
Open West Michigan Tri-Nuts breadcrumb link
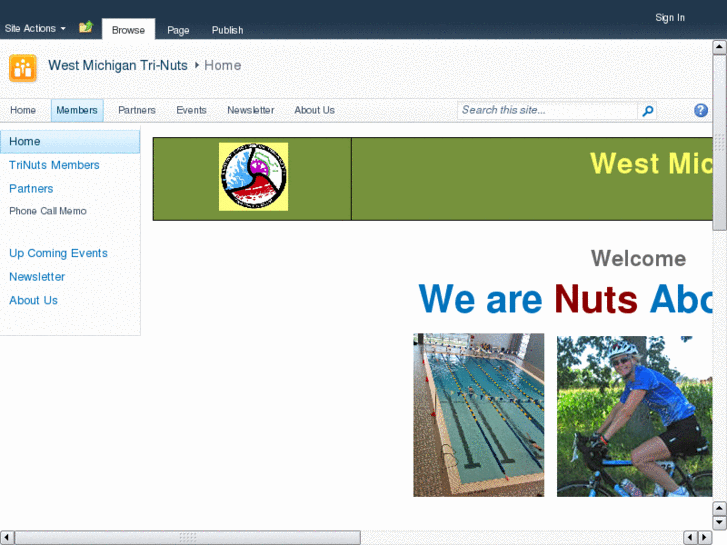click(118, 65)
